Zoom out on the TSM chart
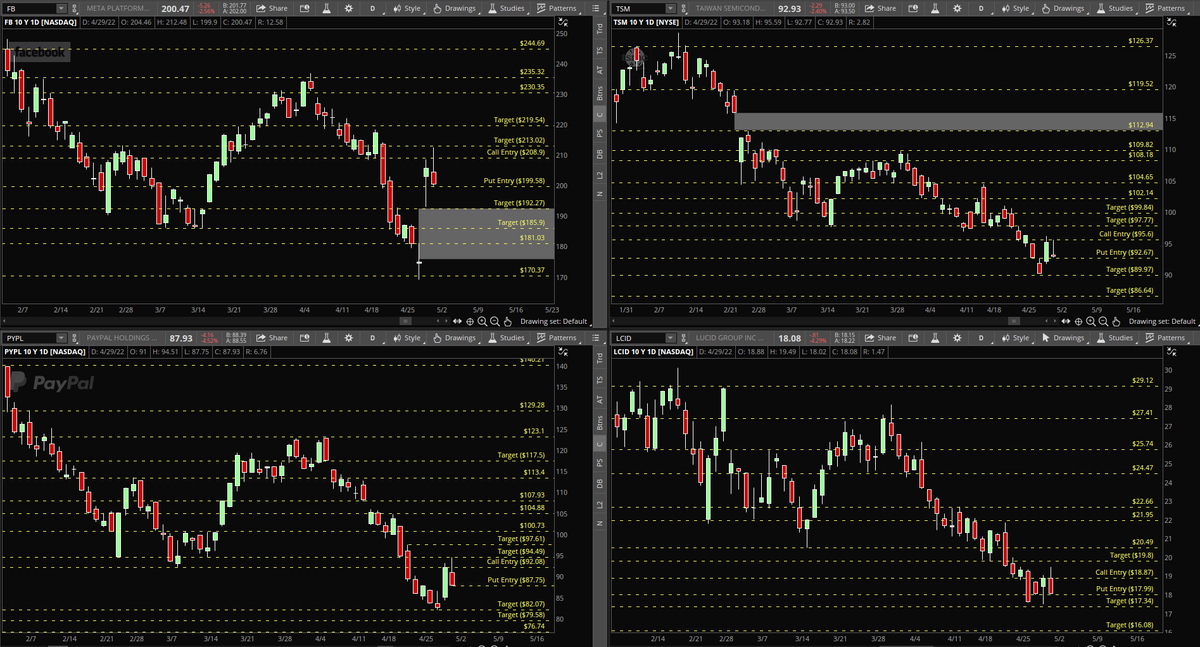This screenshot has height=647, width=1200. point(1104,322)
